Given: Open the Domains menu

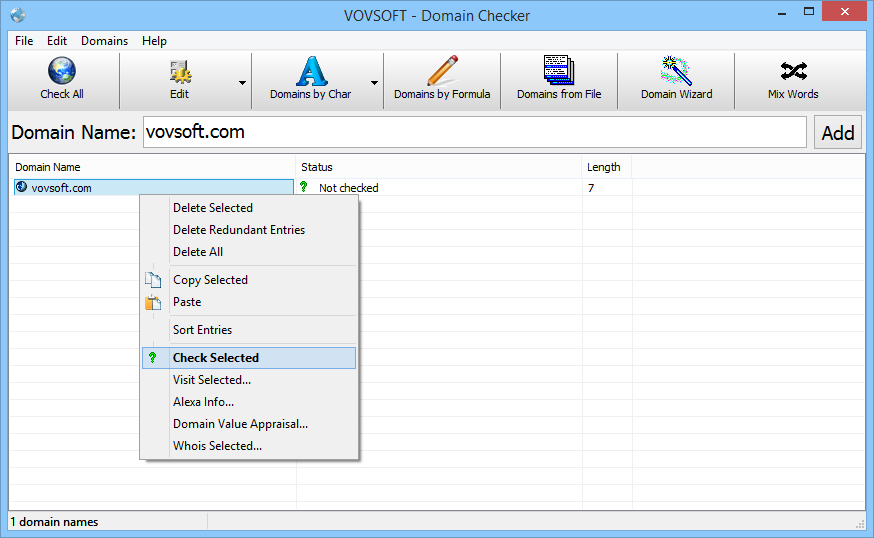Looking at the screenshot, I should 104,41.
